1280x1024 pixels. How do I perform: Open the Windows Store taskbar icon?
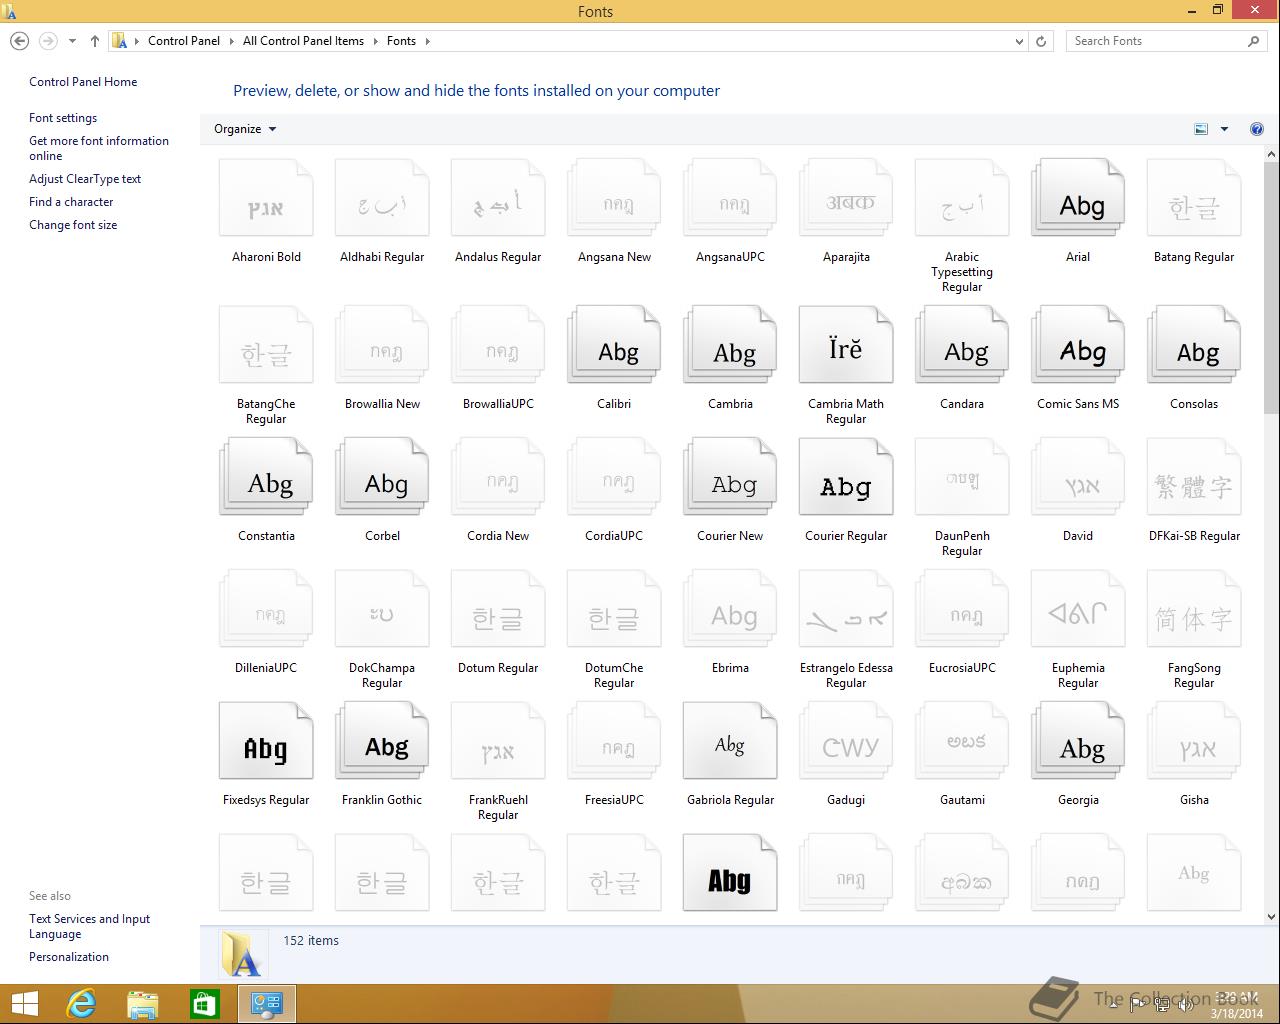point(205,1004)
